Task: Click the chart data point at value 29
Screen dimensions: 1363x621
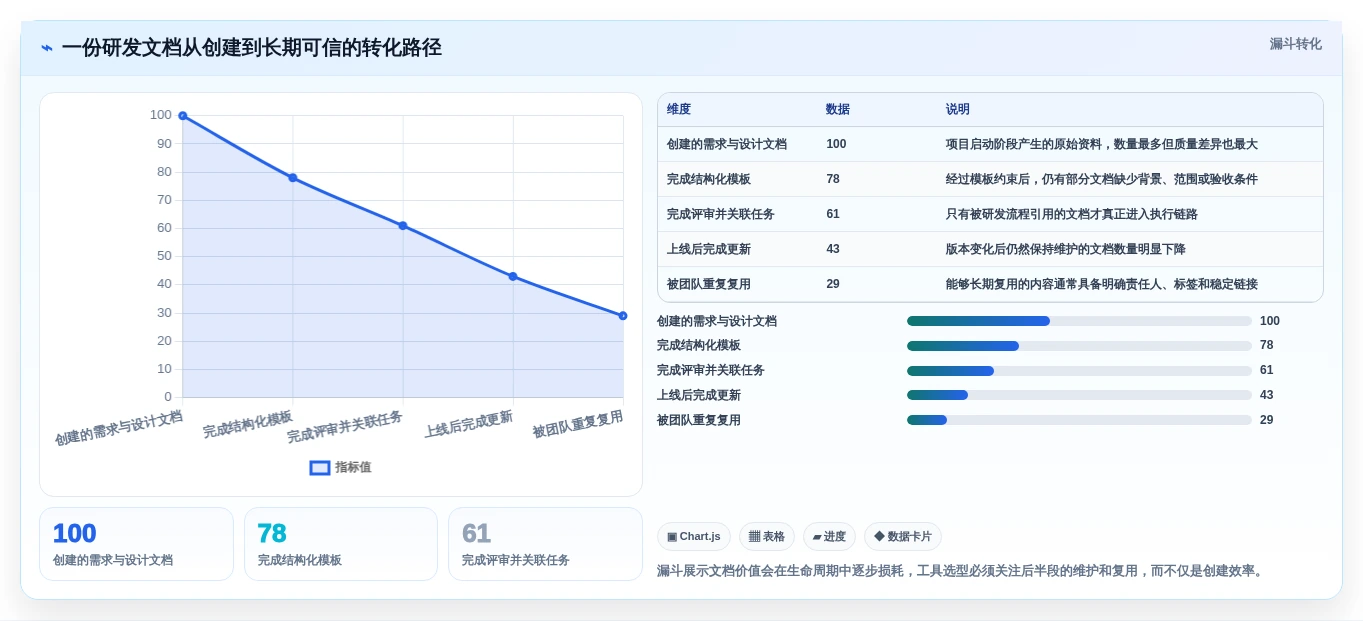Action: (x=623, y=316)
